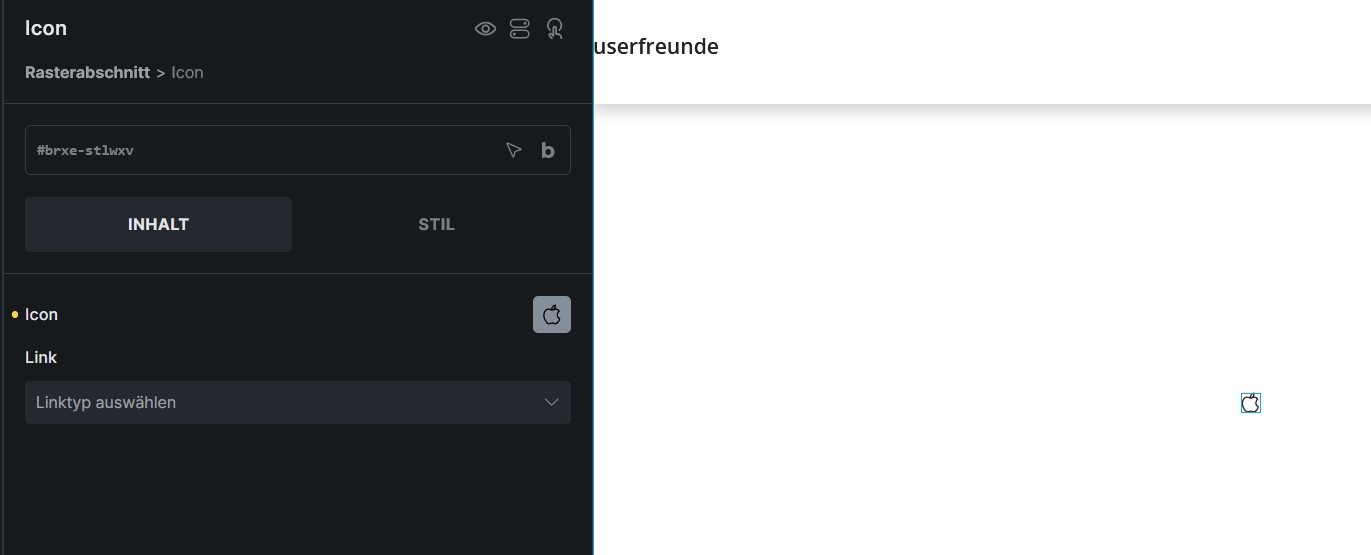The width and height of the screenshot is (1371, 555).
Task: Click the "userfreunde" header text on canvas
Action: coord(656,46)
